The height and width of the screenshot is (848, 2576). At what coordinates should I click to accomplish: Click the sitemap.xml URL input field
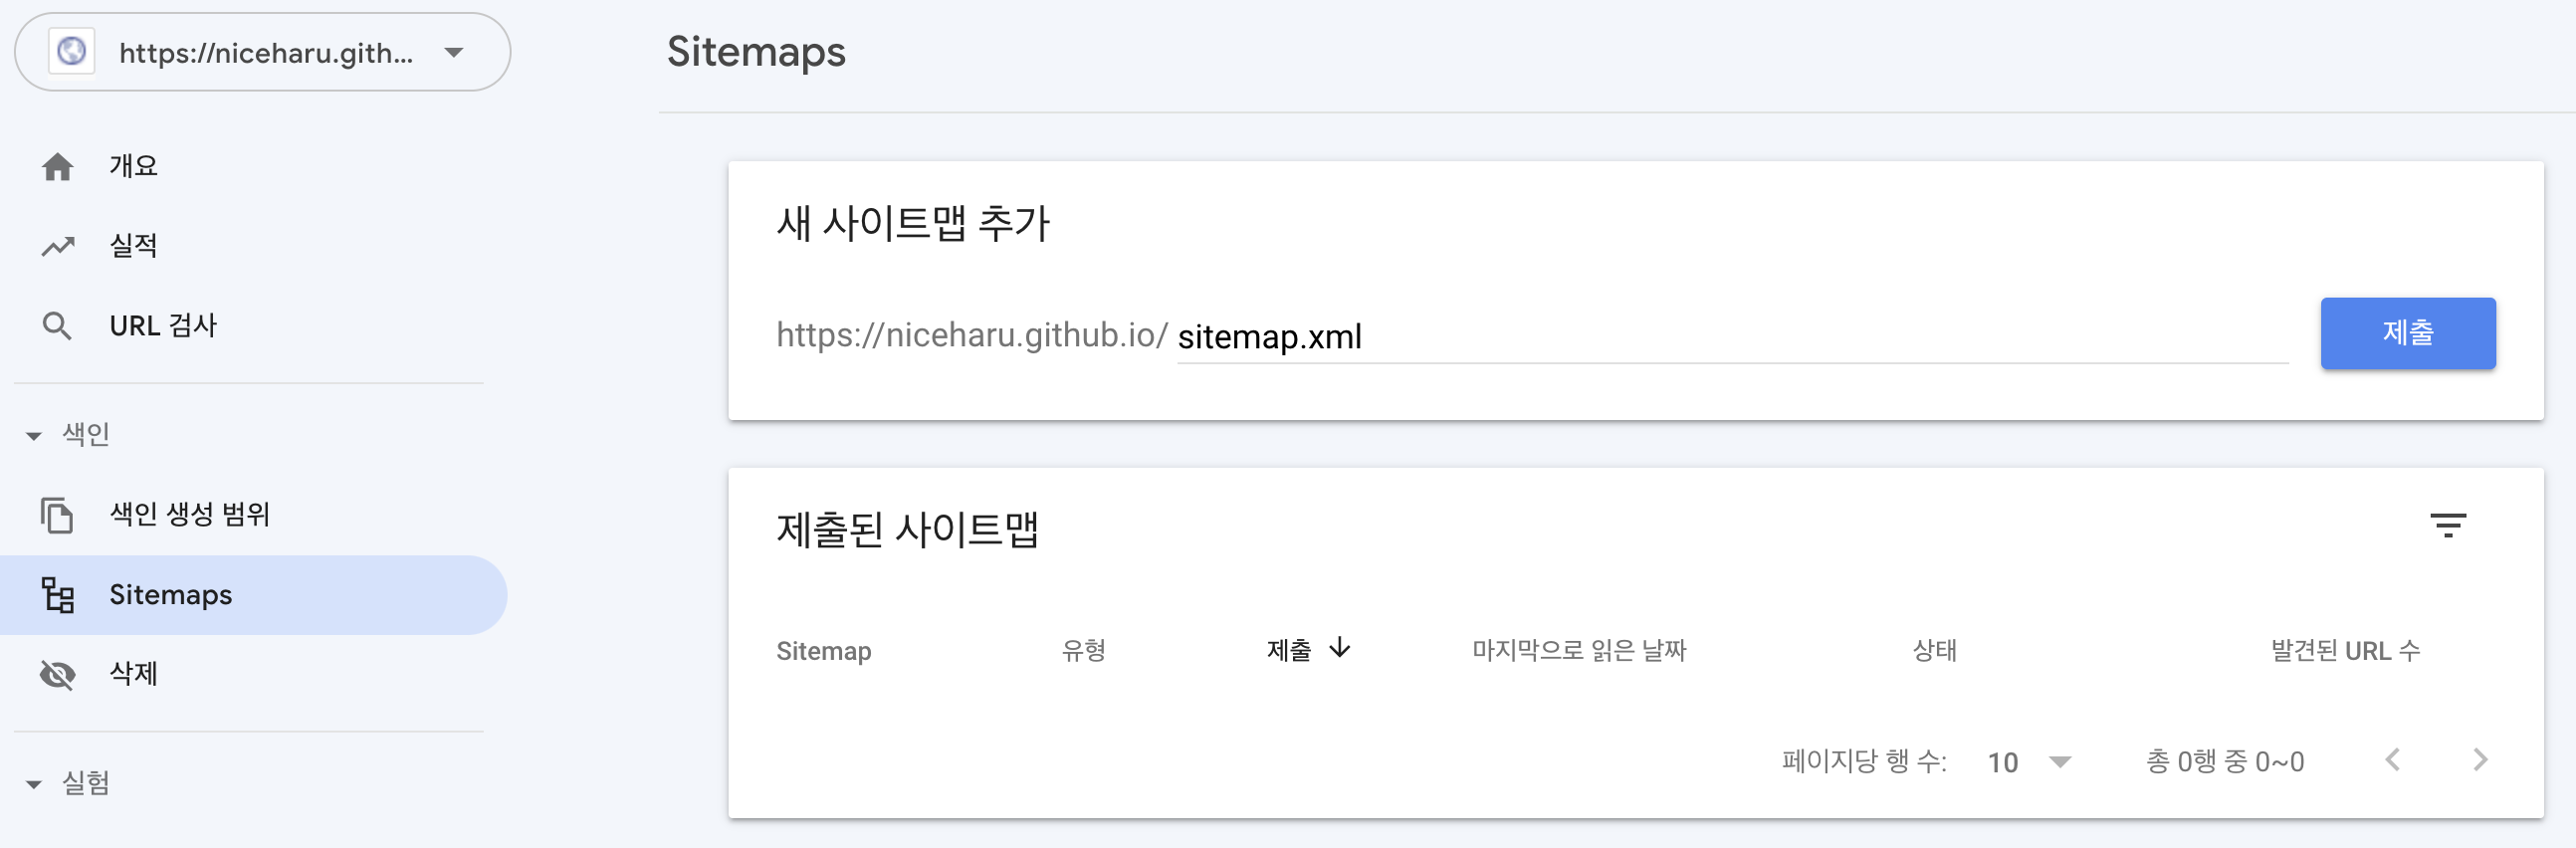click(1730, 337)
